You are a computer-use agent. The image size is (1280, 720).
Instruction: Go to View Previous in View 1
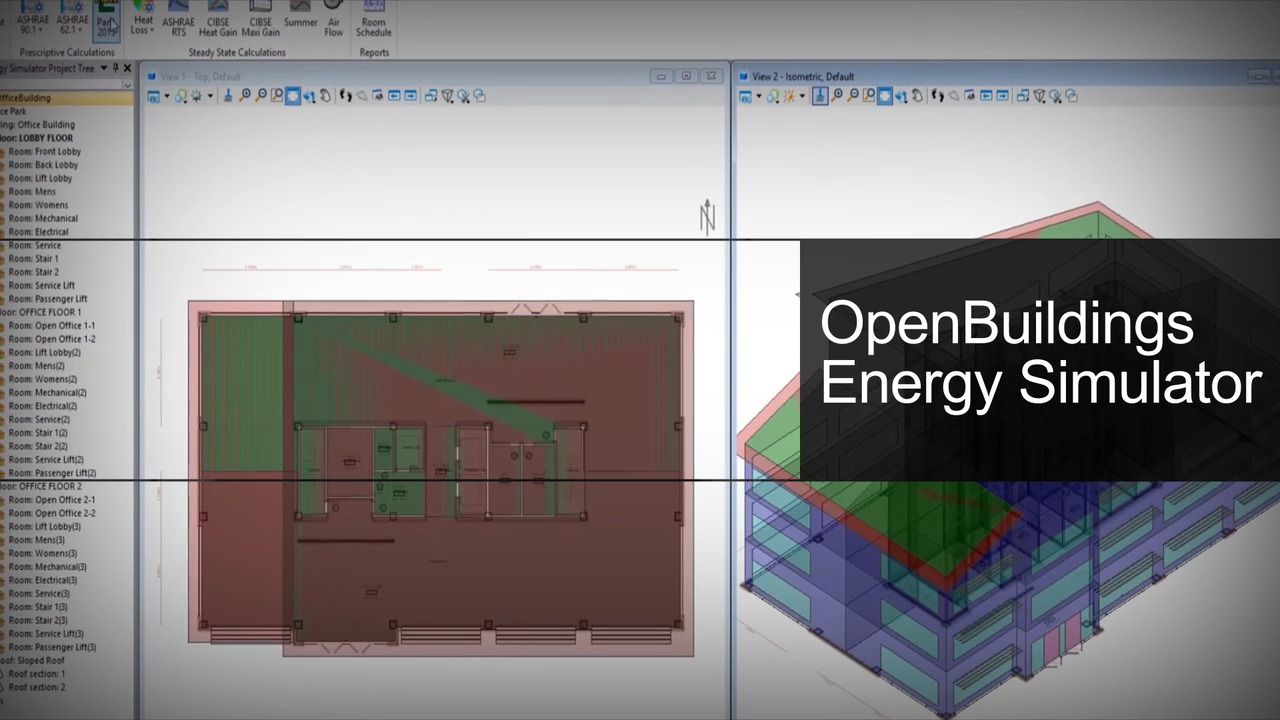pos(394,96)
